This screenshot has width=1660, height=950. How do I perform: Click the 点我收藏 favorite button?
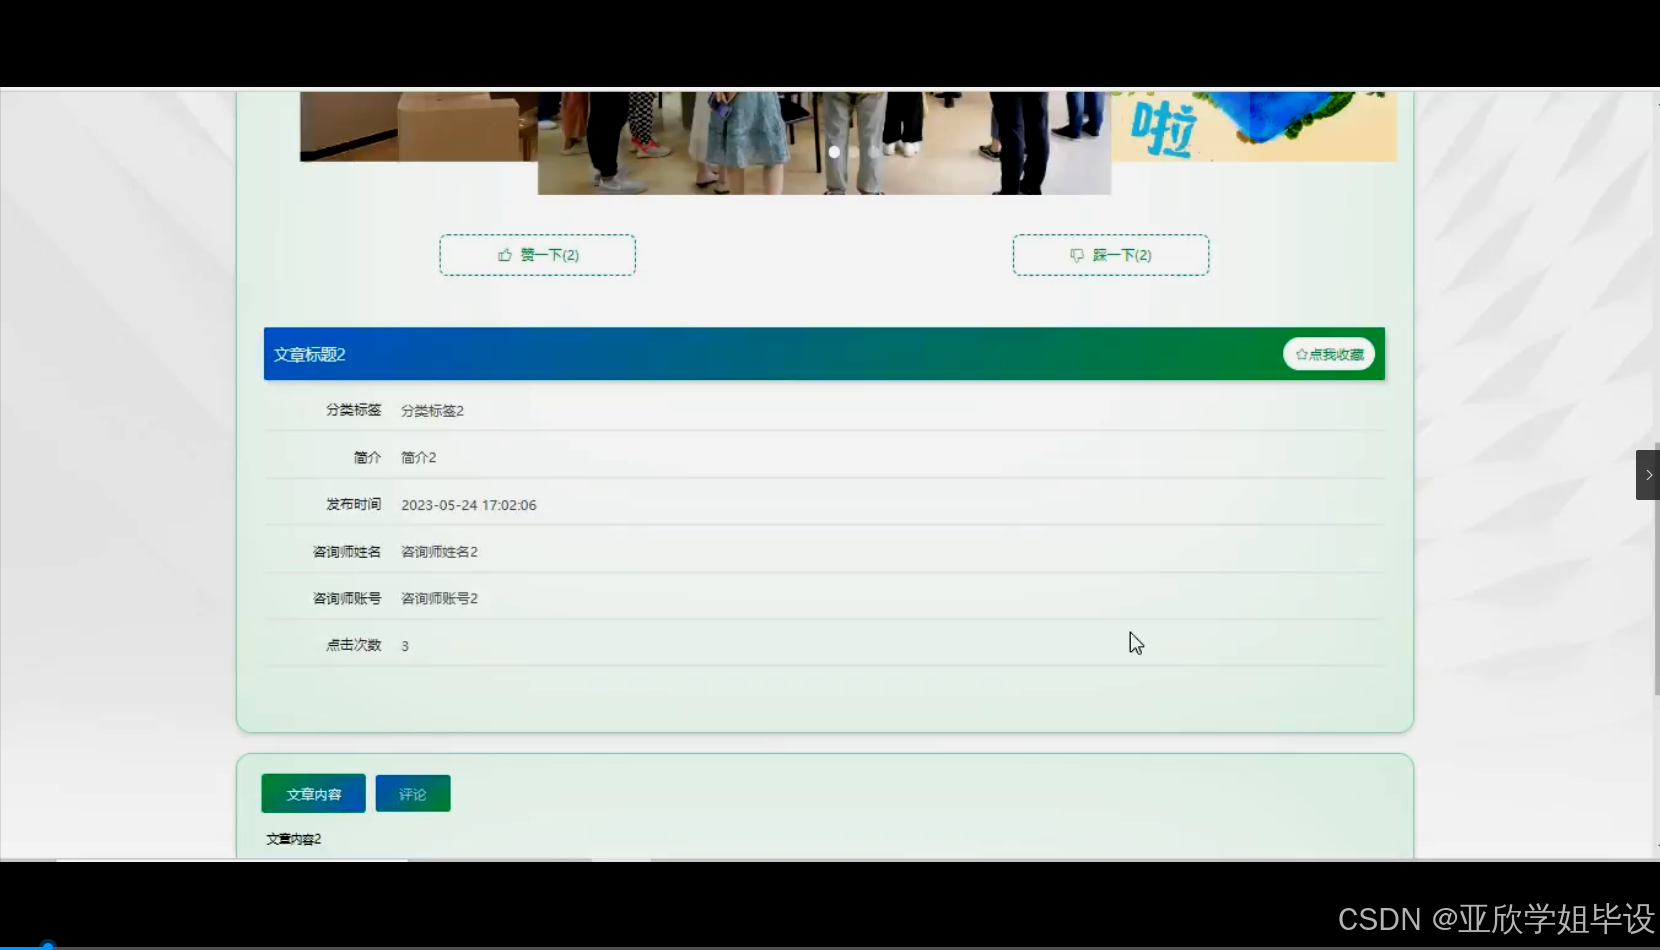pyautogui.click(x=1329, y=354)
